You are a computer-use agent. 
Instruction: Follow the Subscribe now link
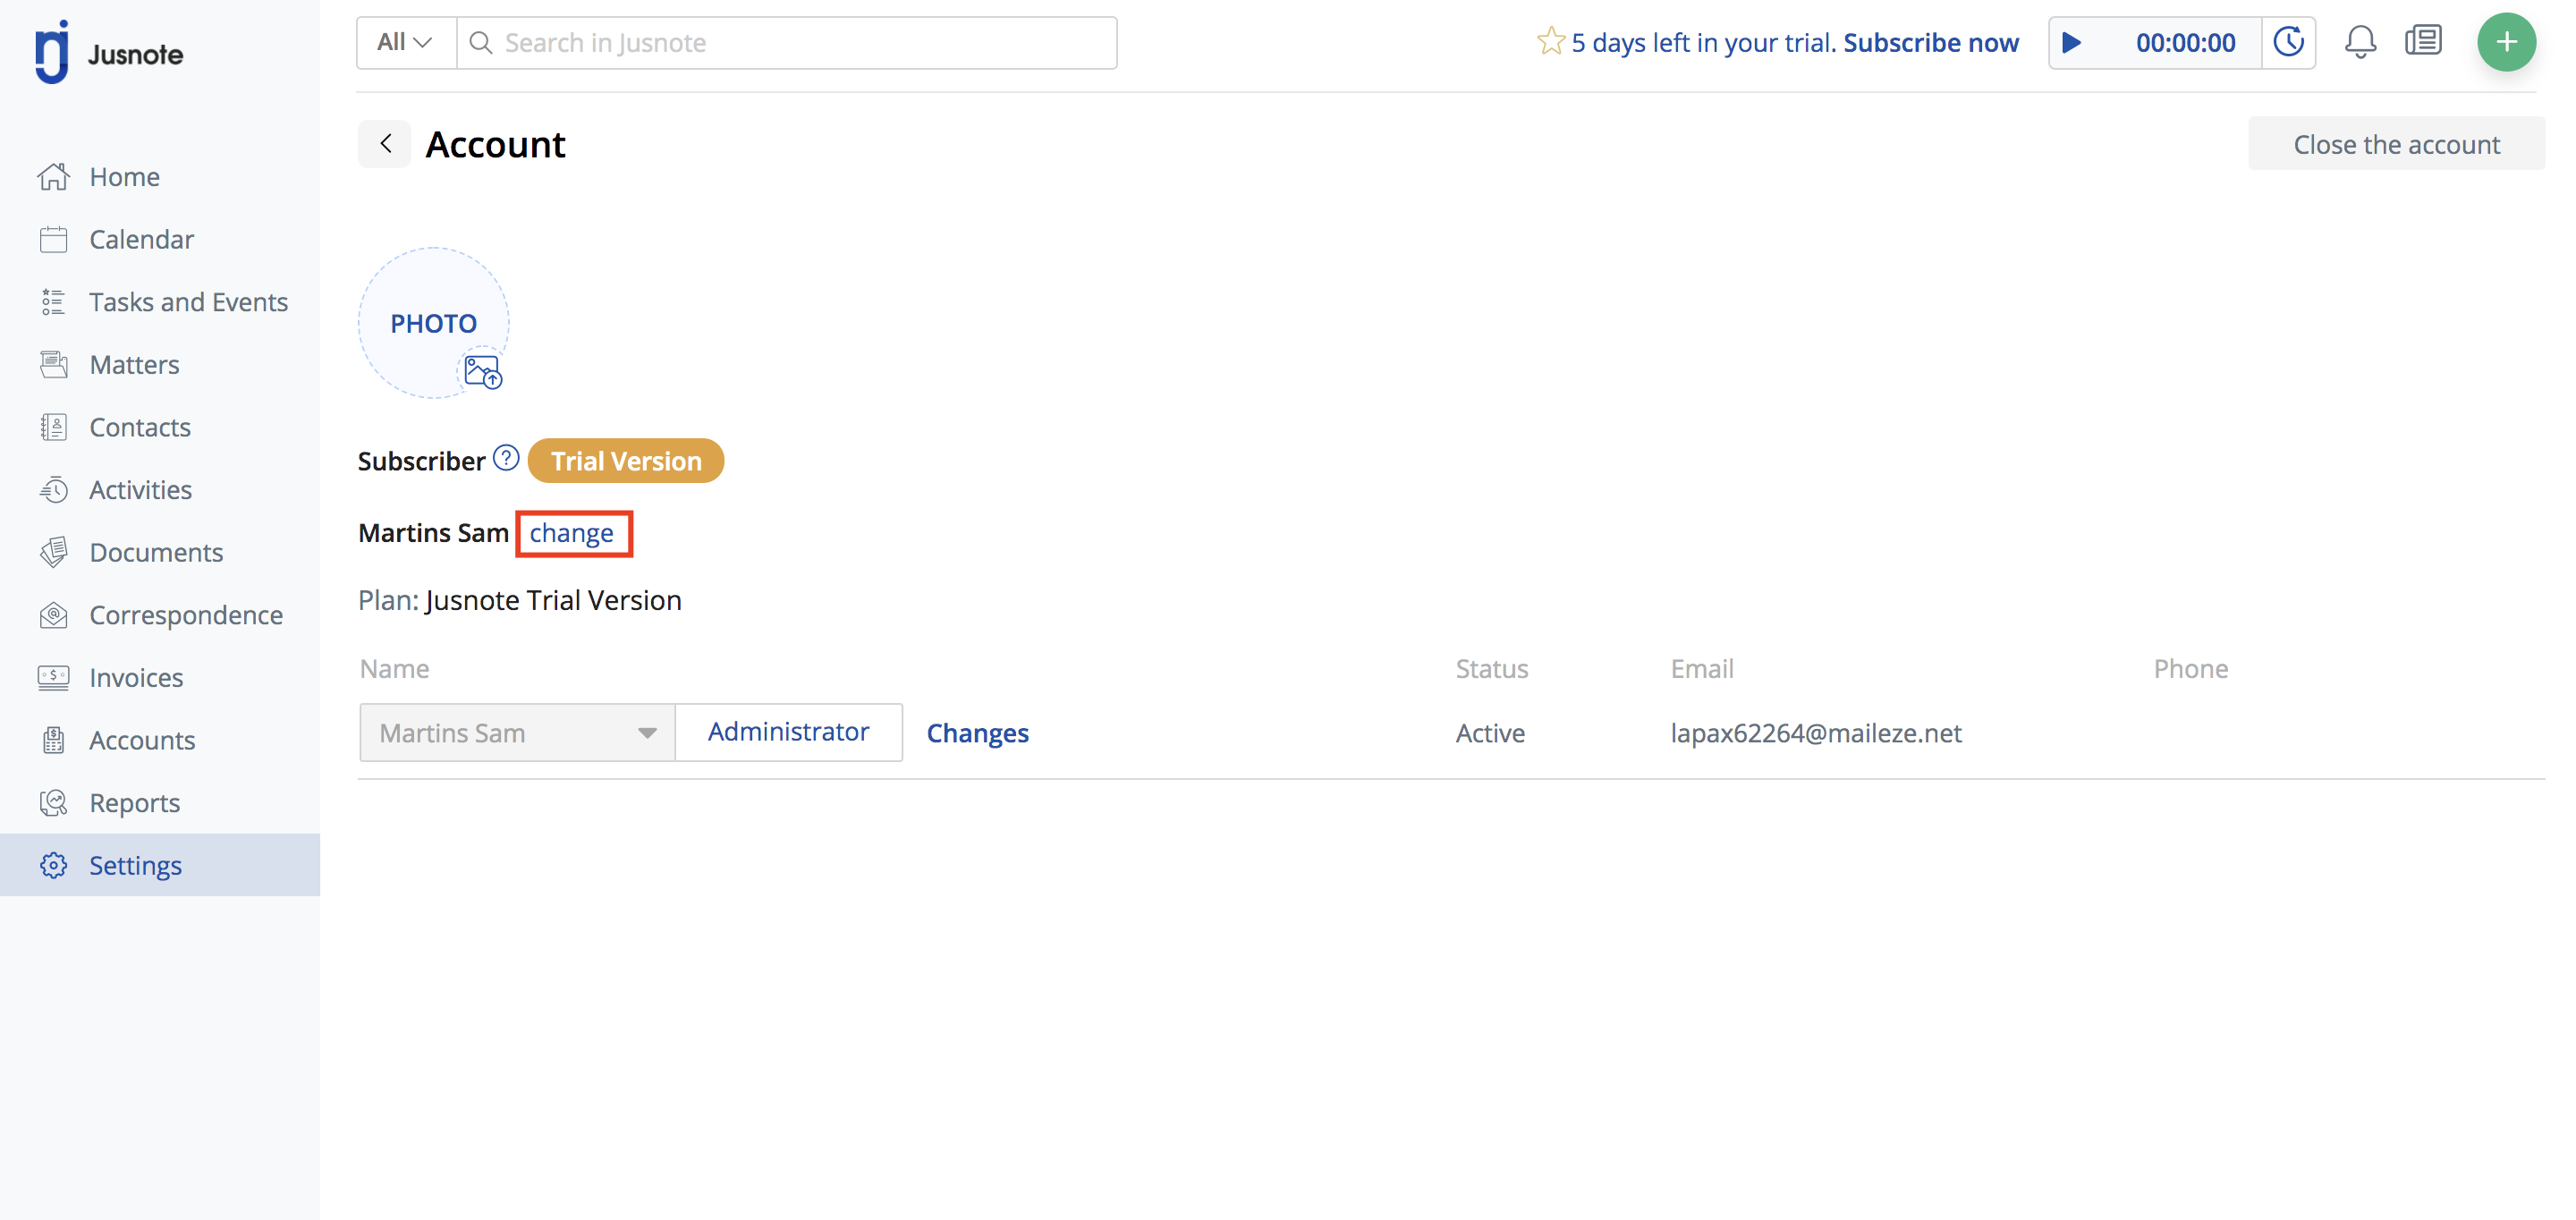click(1930, 43)
